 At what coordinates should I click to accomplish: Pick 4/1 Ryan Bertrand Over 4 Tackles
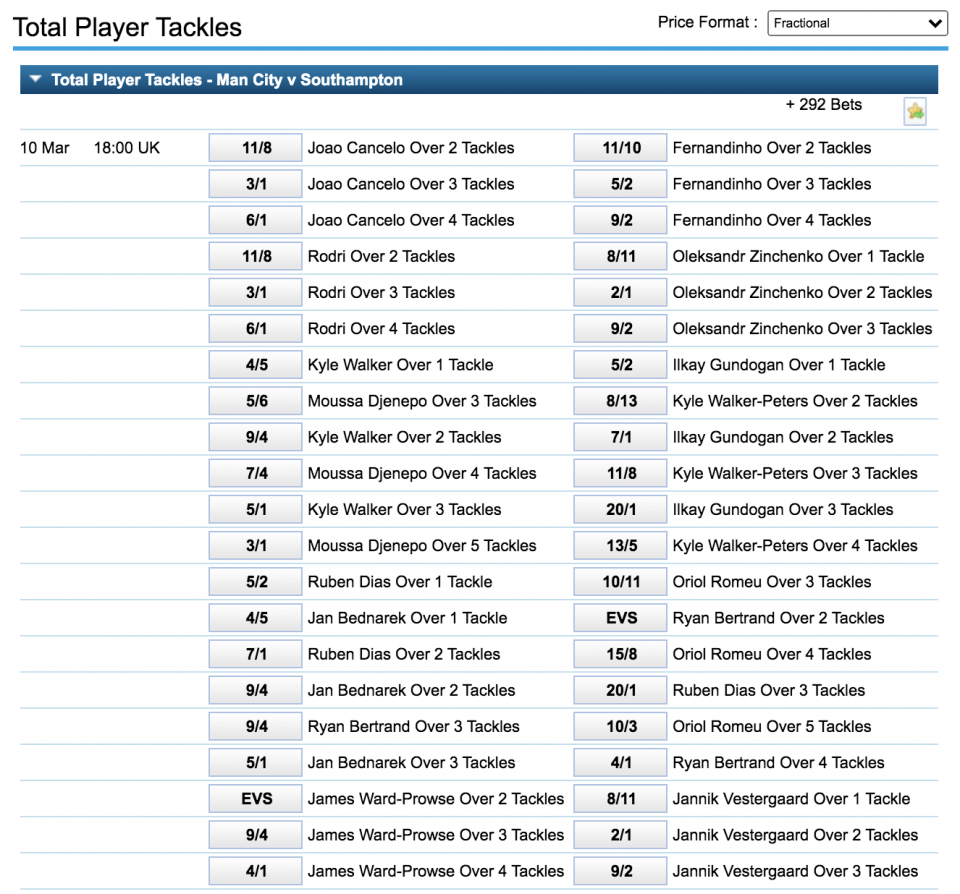[620, 762]
